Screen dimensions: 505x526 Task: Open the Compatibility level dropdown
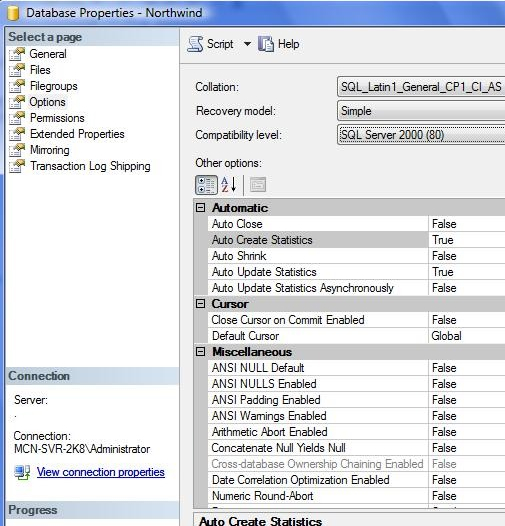pyautogui.click(x=421, y=135)
